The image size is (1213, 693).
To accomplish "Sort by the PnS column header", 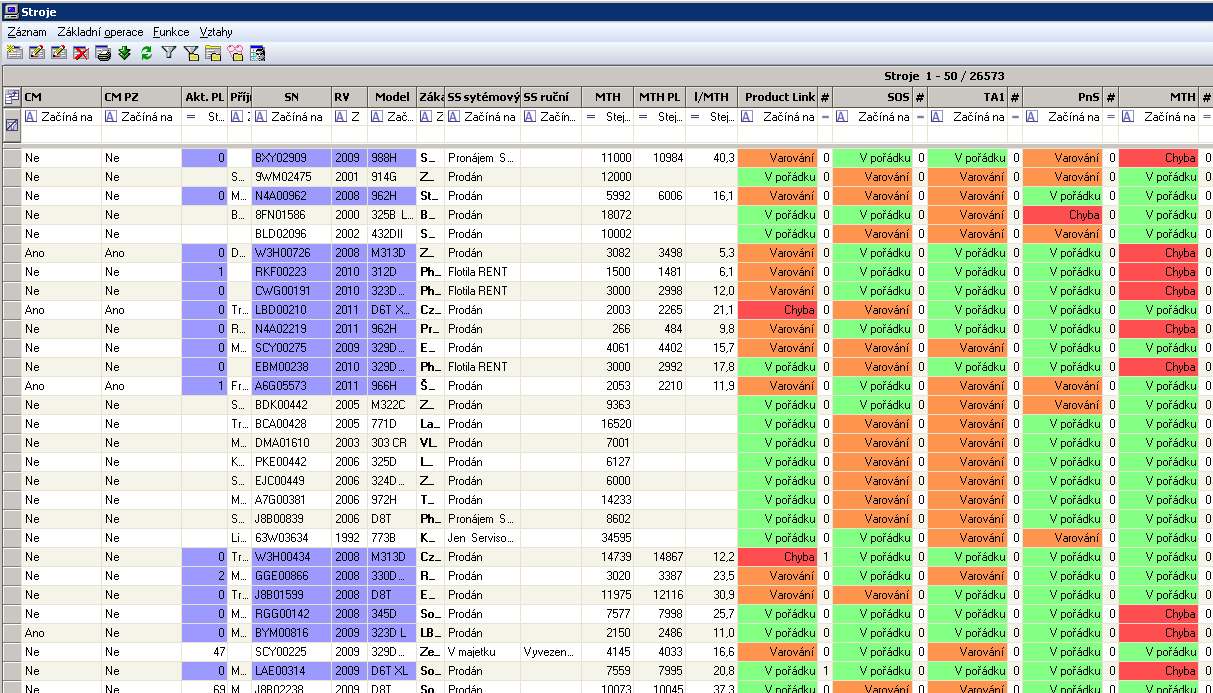I will coord(1063,97).
